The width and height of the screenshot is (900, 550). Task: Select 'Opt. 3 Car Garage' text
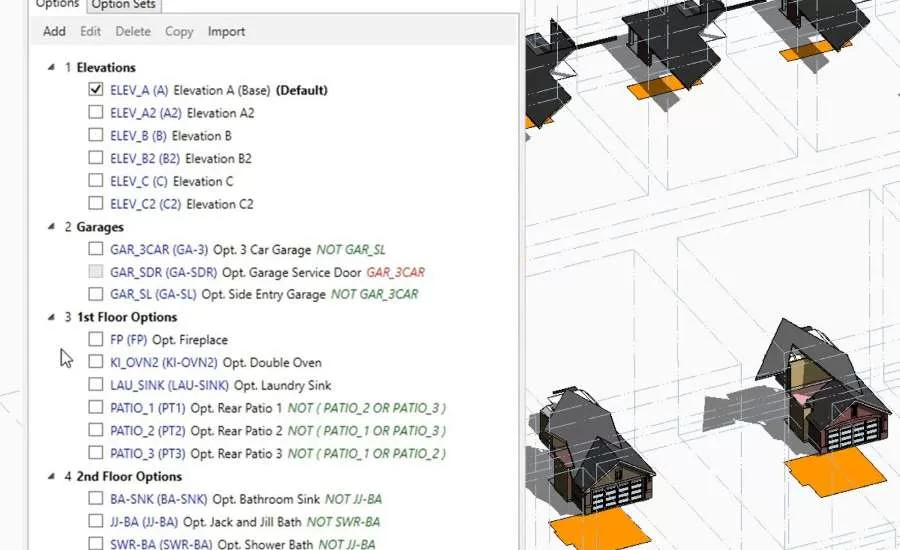(x=262, y=250)
